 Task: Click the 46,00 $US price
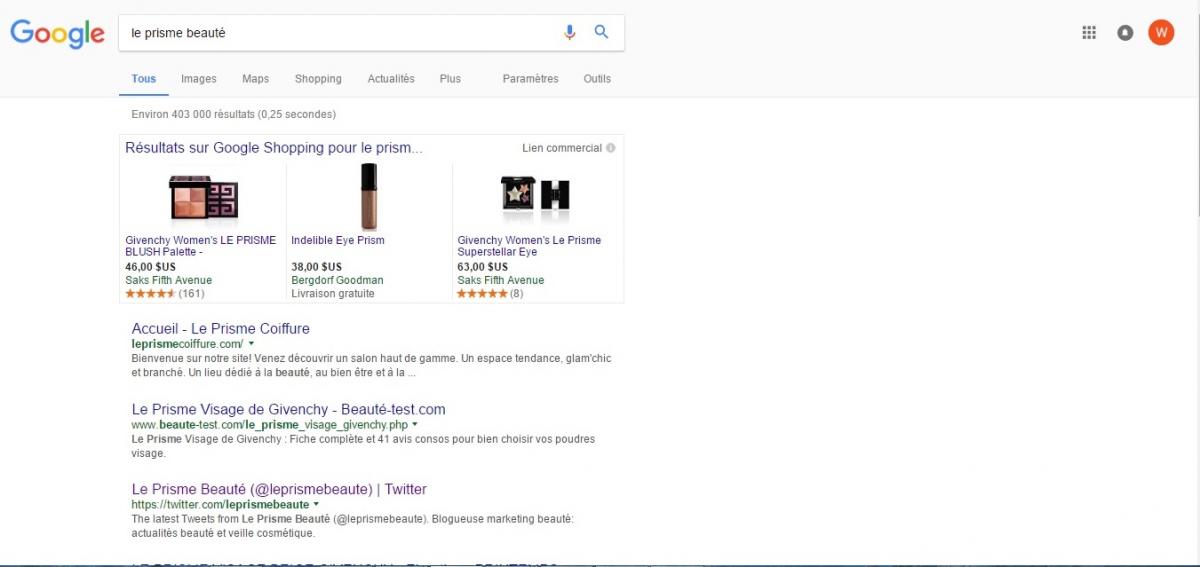[150, 267]
